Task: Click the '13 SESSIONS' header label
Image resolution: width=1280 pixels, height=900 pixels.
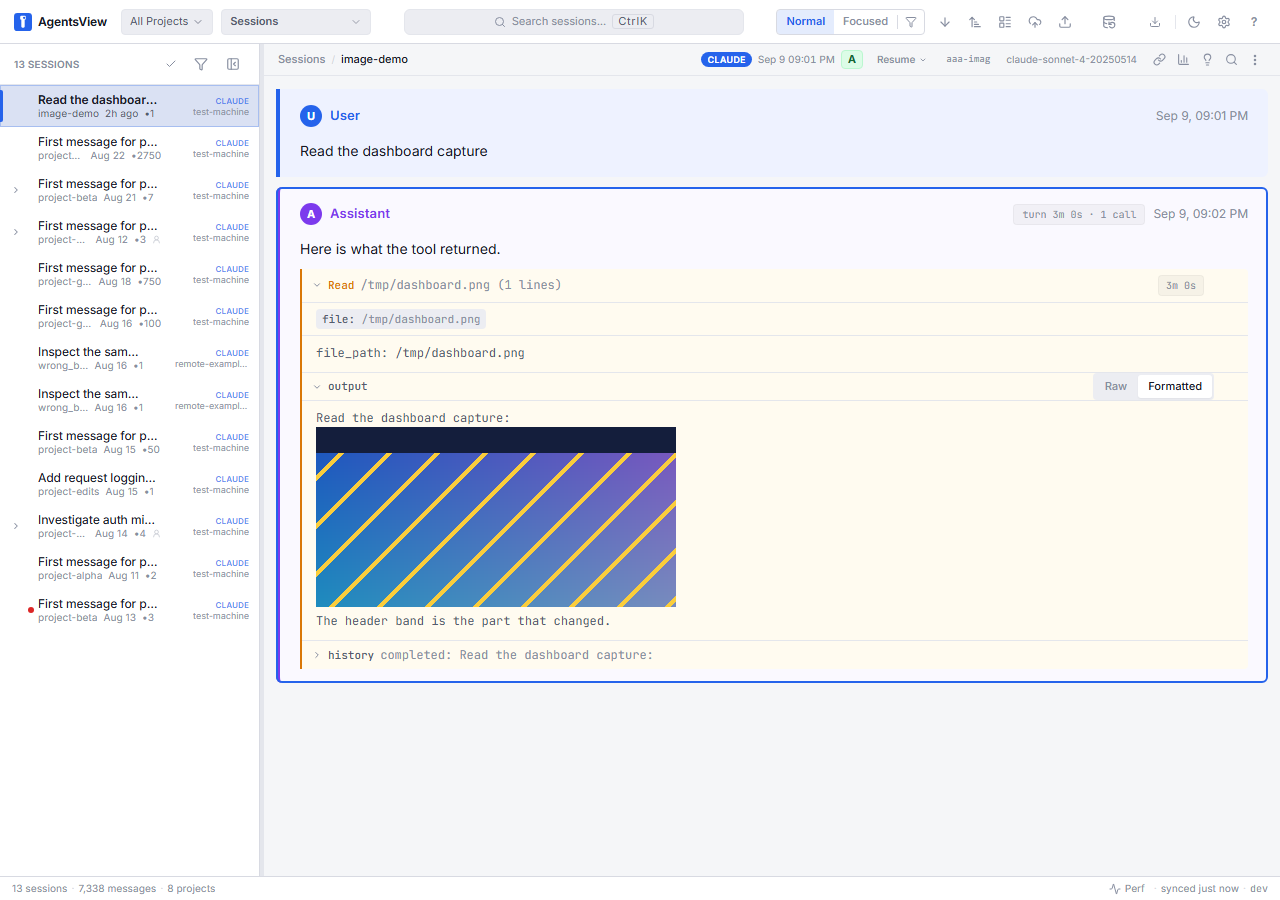Action: 47,64
